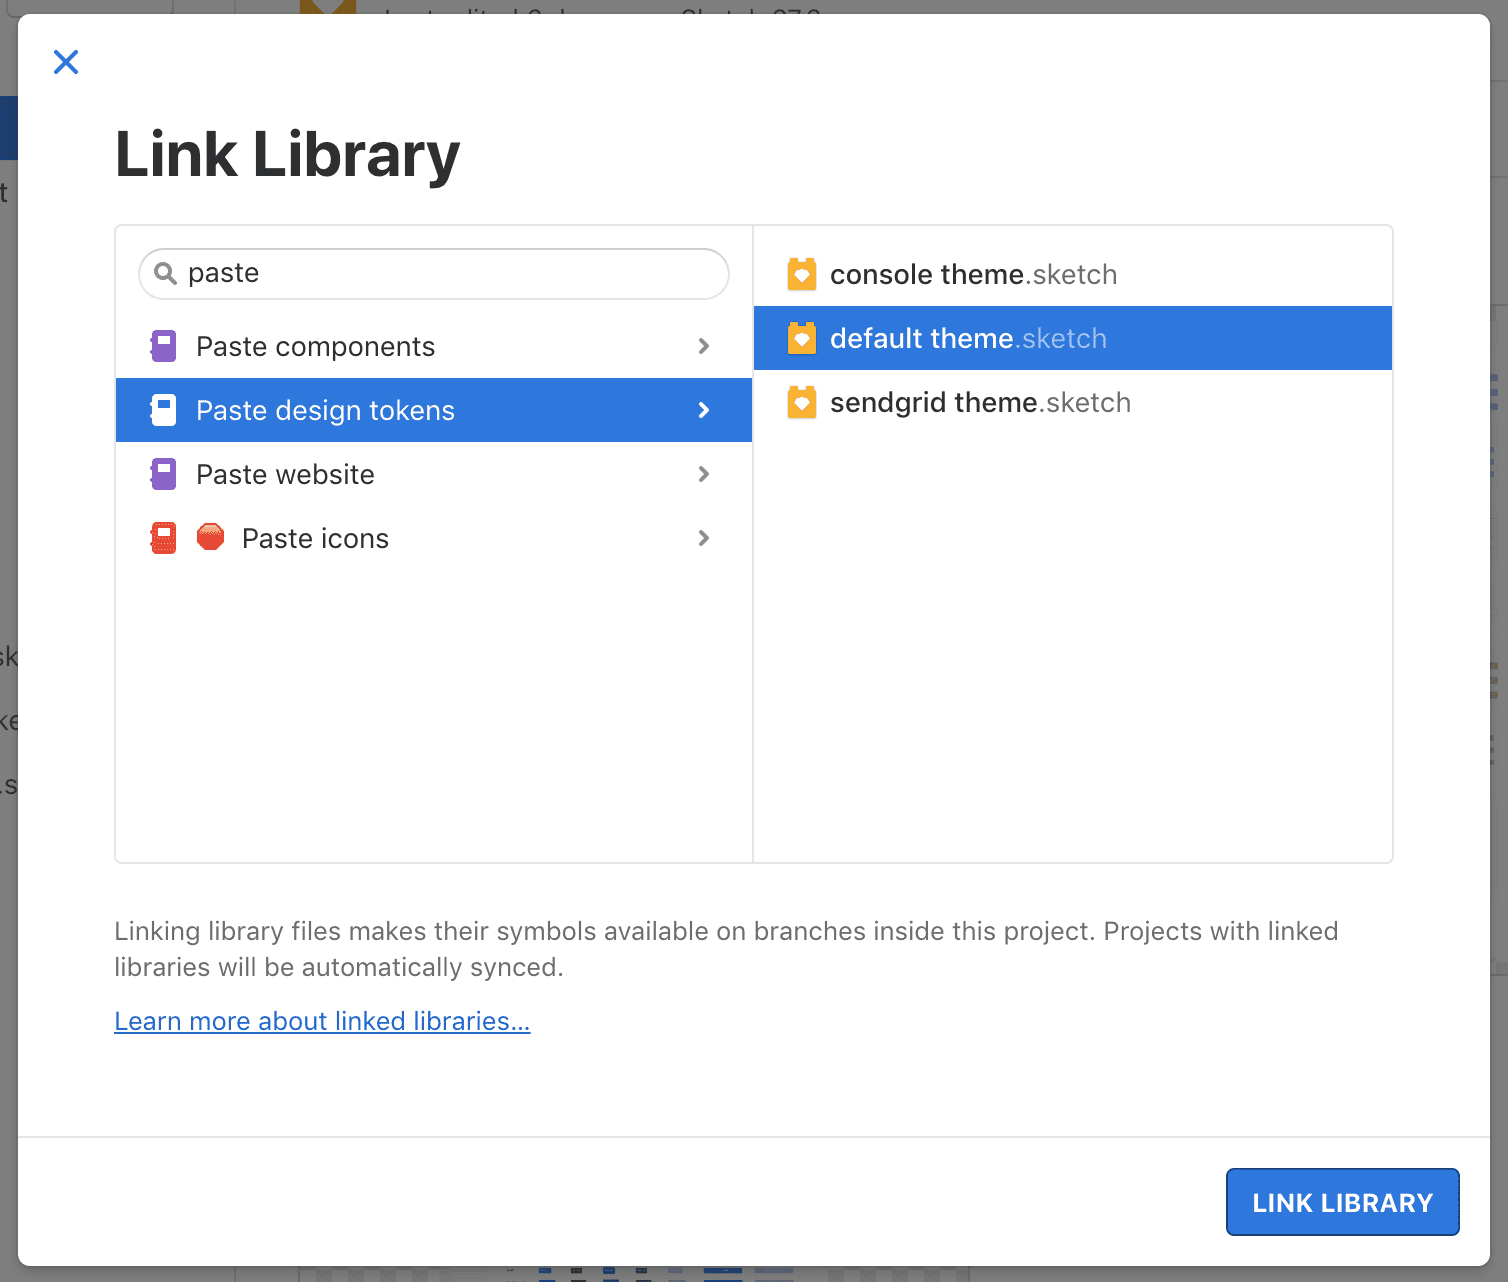
Task: Open the linked libraries learn more link
Action: 322,1021
